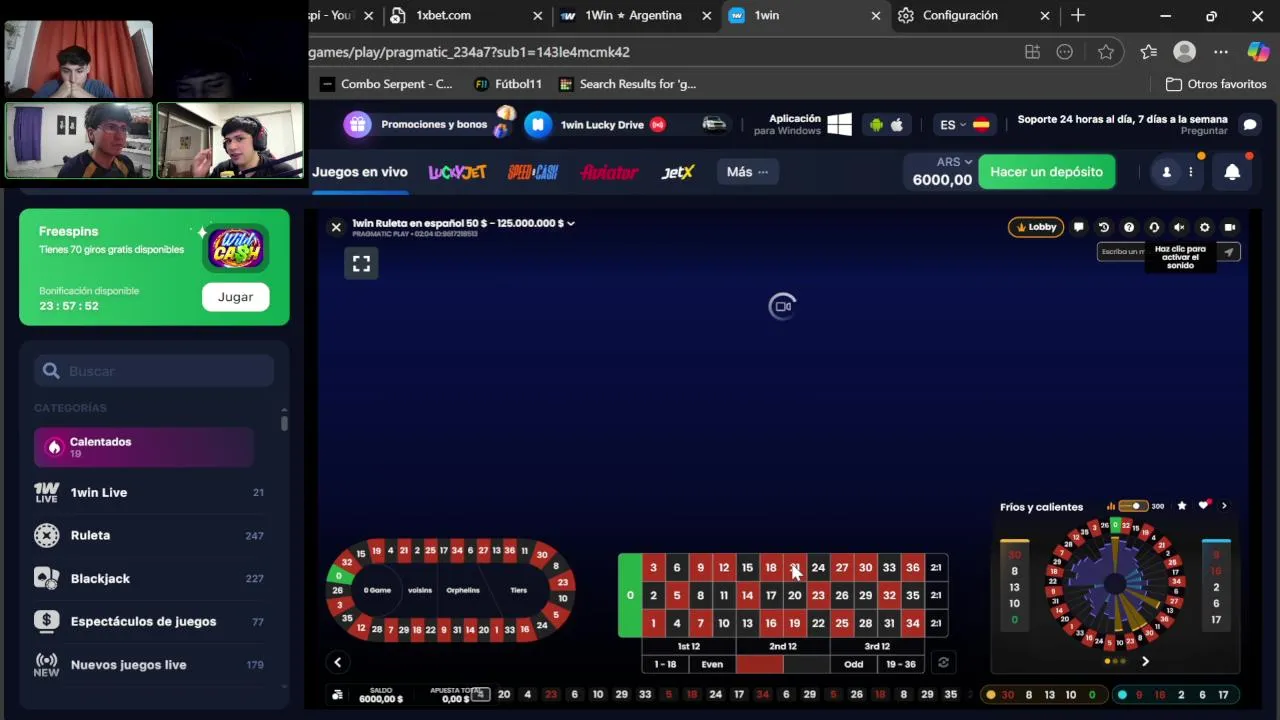Viewport: 1280px width, 720px height.
Task: Toggle the 300 rounds statistics switch
Action: point(1132,506)
